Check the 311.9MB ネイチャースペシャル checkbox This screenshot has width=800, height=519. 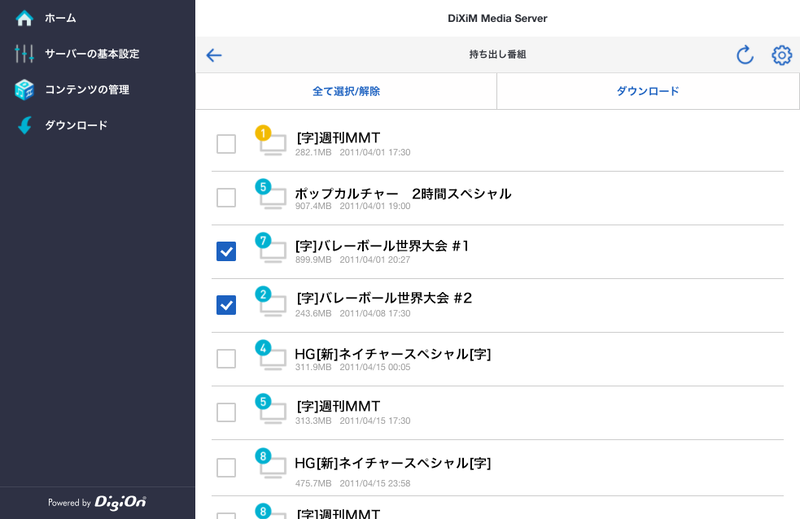[x=226, y=358]
